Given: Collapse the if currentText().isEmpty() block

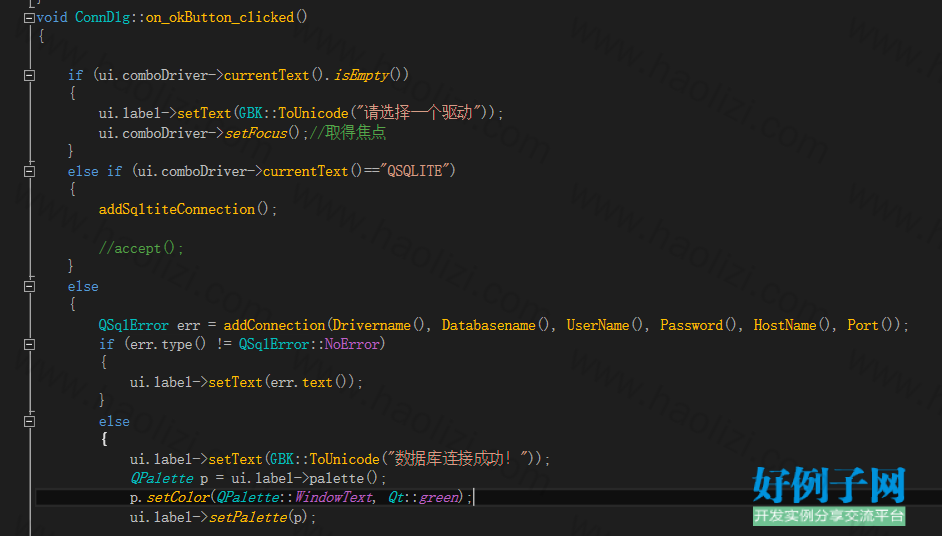Looking at the screenshot, I should (29, 76).
